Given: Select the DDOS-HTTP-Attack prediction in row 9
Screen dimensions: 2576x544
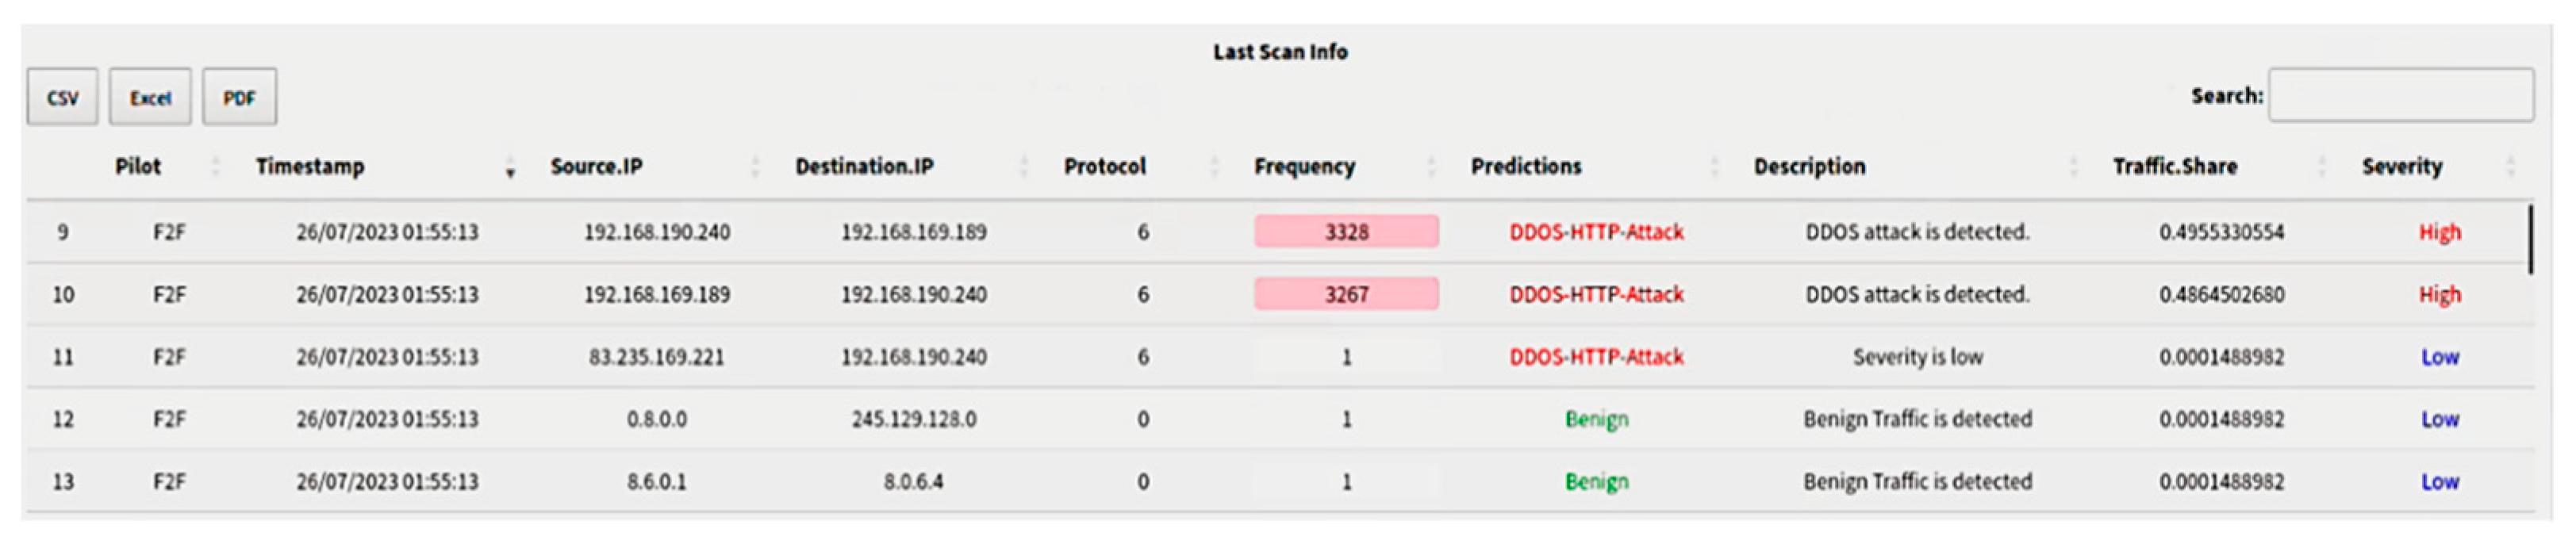Looking at the screenshot, I should click(1596, 232).
